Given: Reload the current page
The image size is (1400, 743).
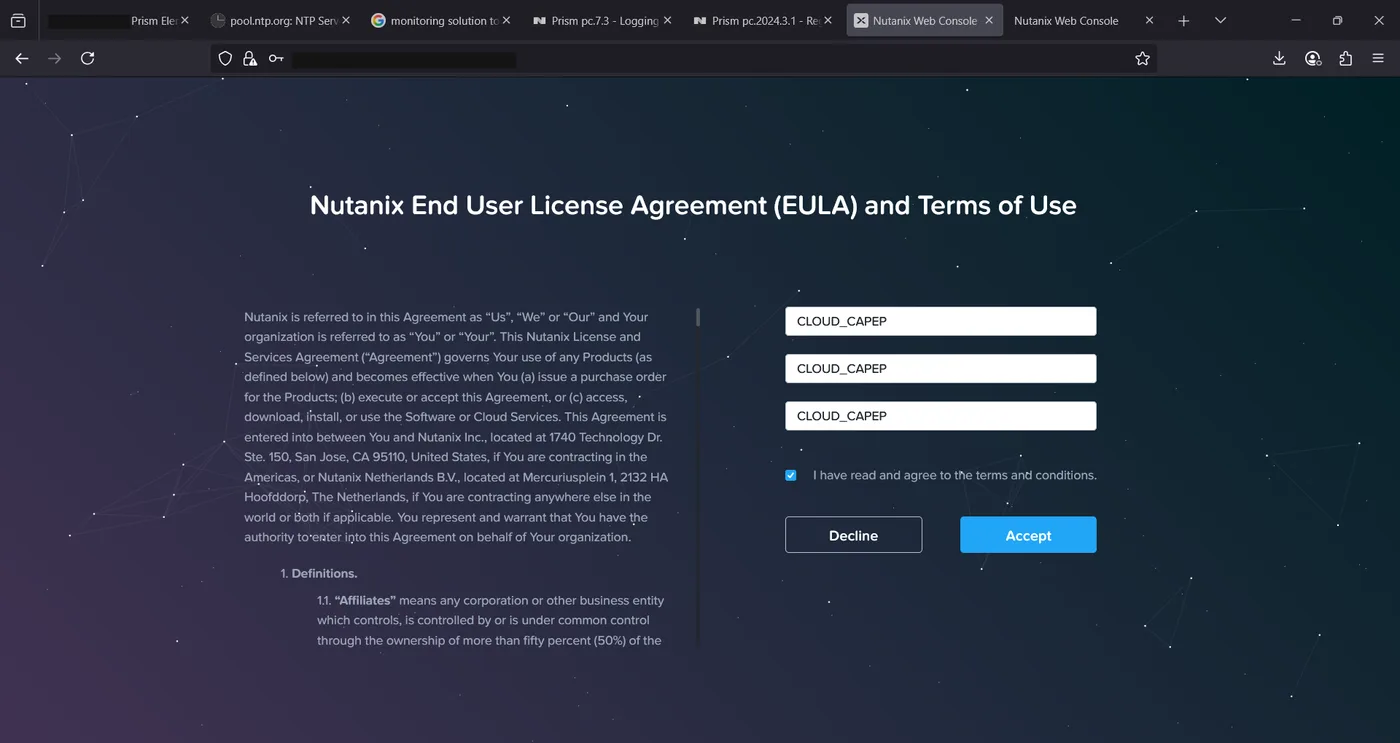Looking at the screenshot, I should coord(88,59).
